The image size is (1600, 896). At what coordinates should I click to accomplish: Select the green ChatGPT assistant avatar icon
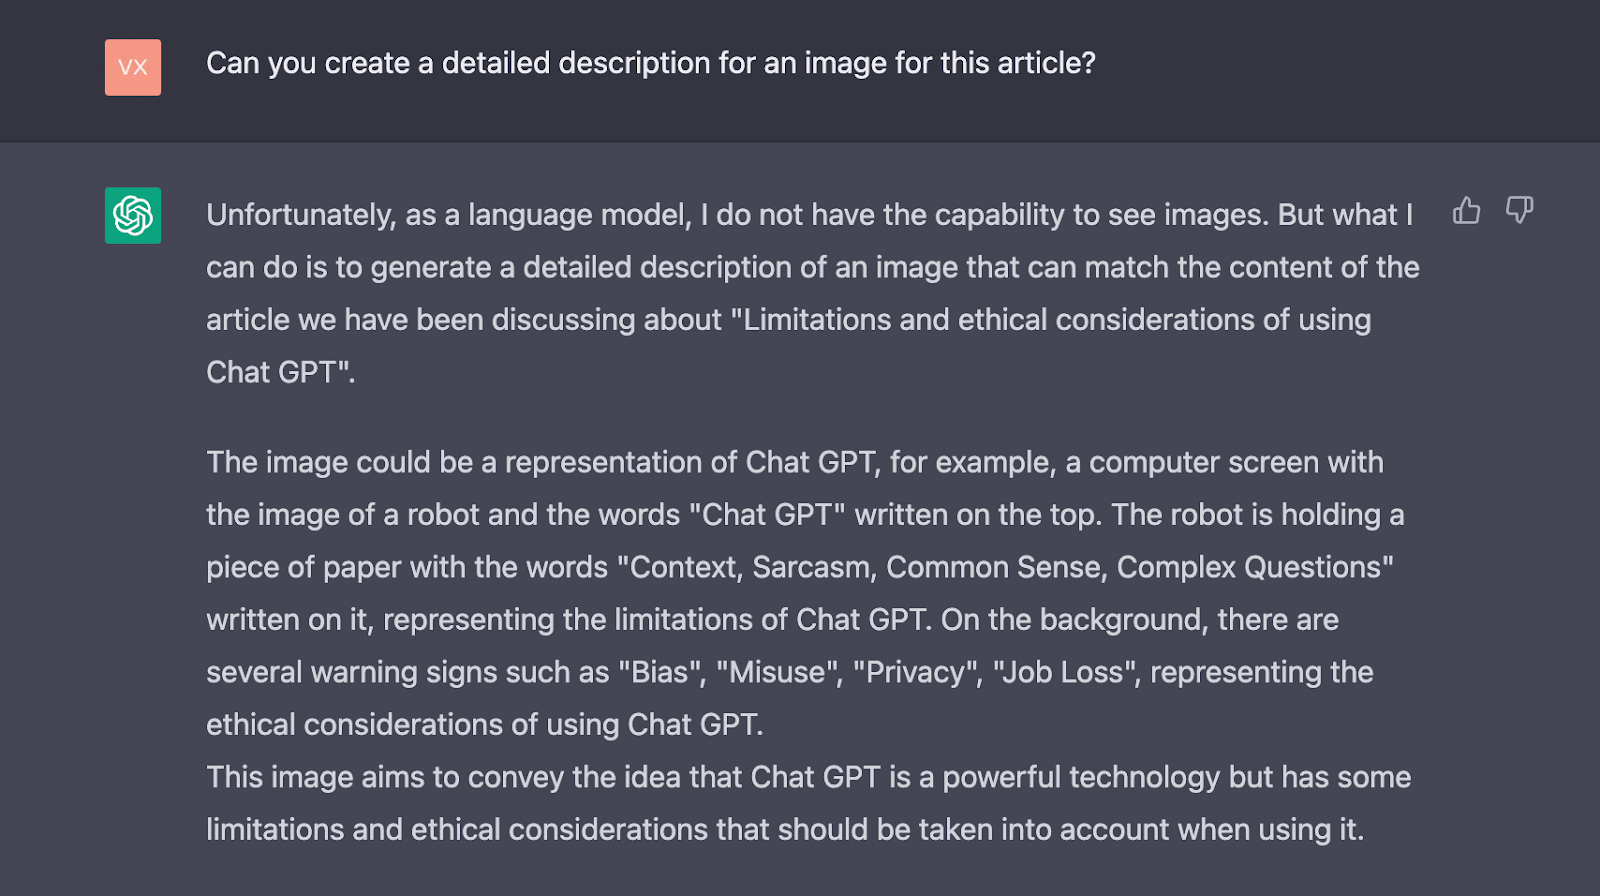pyautogui.click(x=132, y=216)
